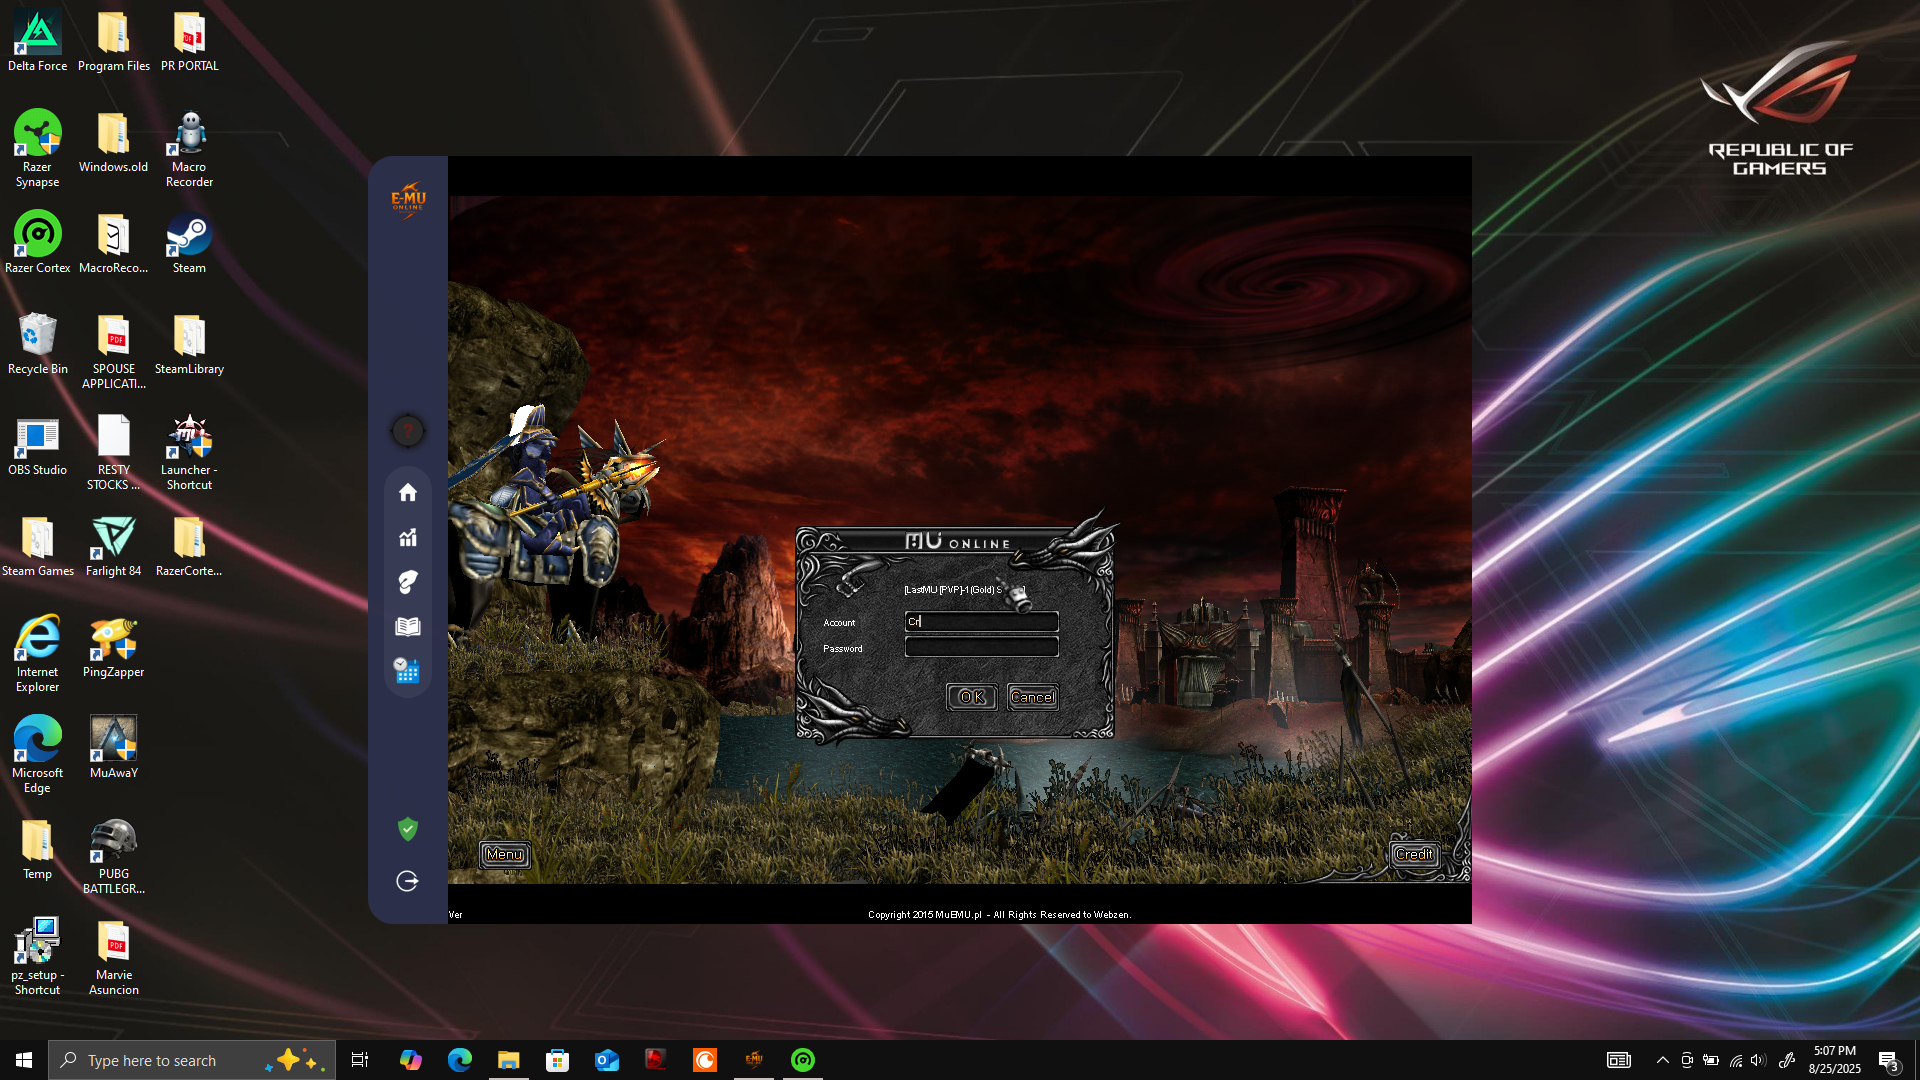
Task: Open the in-game Menu button
Action: pyautogui.click(x=505, y=855)
